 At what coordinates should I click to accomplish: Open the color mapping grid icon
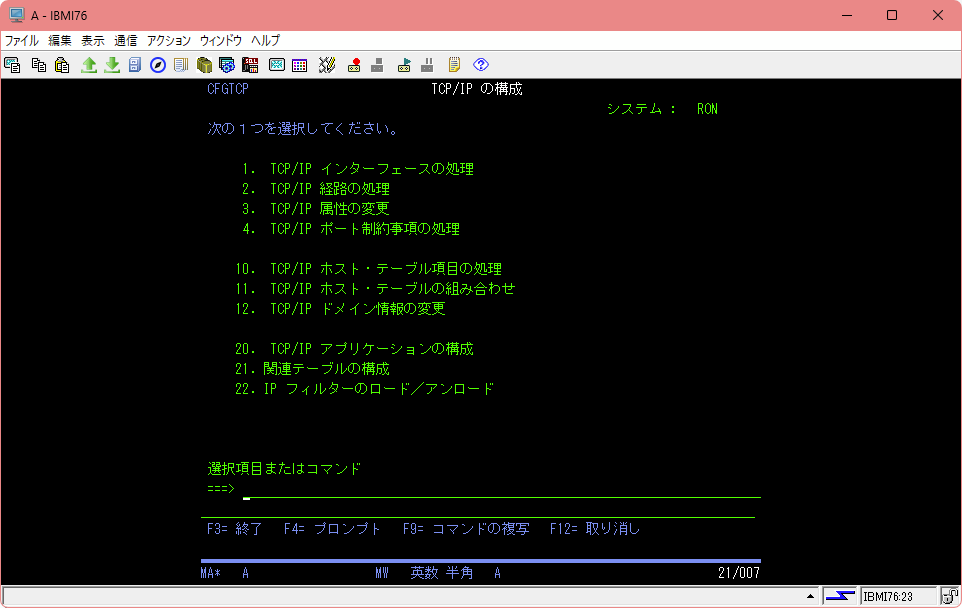pyautogui.click(x=299, y=65)
